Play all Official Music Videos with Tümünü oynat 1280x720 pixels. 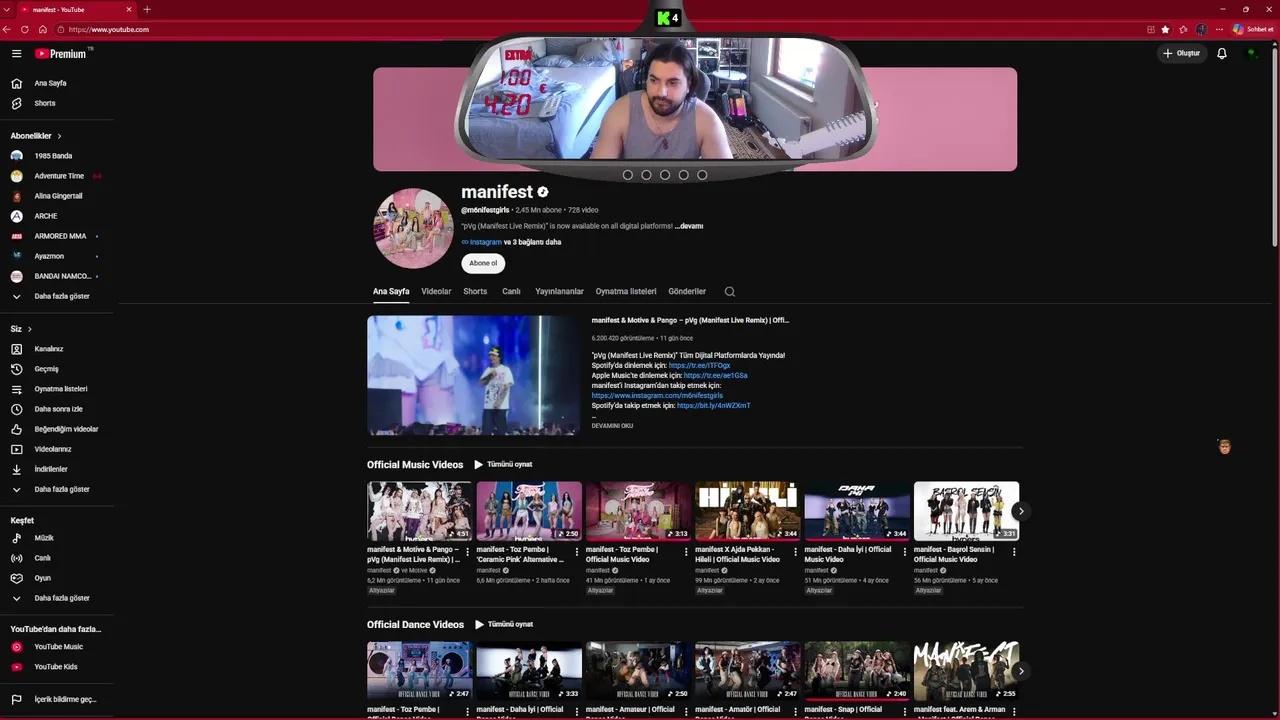click(503, 465)
